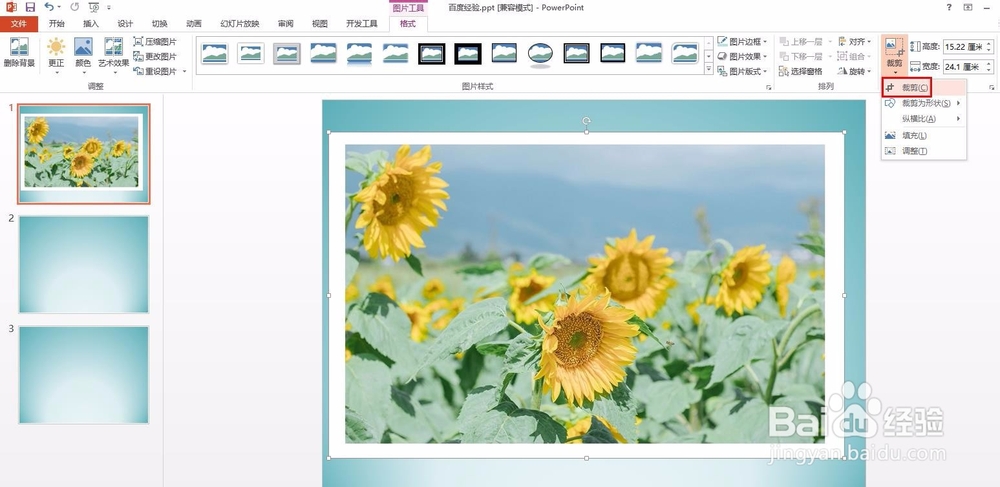1000x487 pixels.
Task: Open 图片样式 group dialog launcher
Action: pyautogui.click(x=768, y=87)
